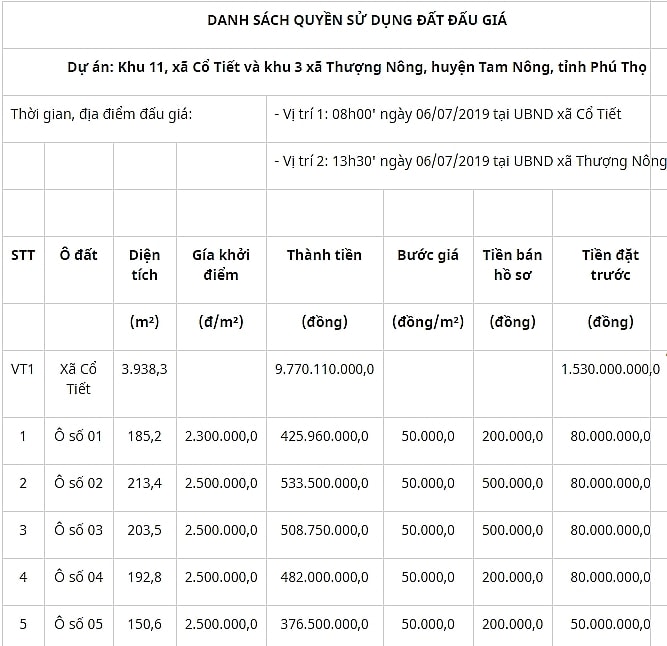Select 'Vị trí 1: 08h00' auction time line
This screenshot has width=667, height=646.
448,114
